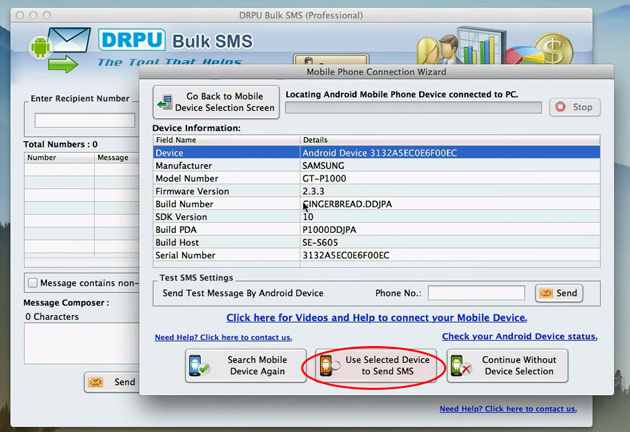Image resolution: width=630 pixels, height=432 pixels.
Task: Click the Number column header in main window
Action: coord(59,158)
